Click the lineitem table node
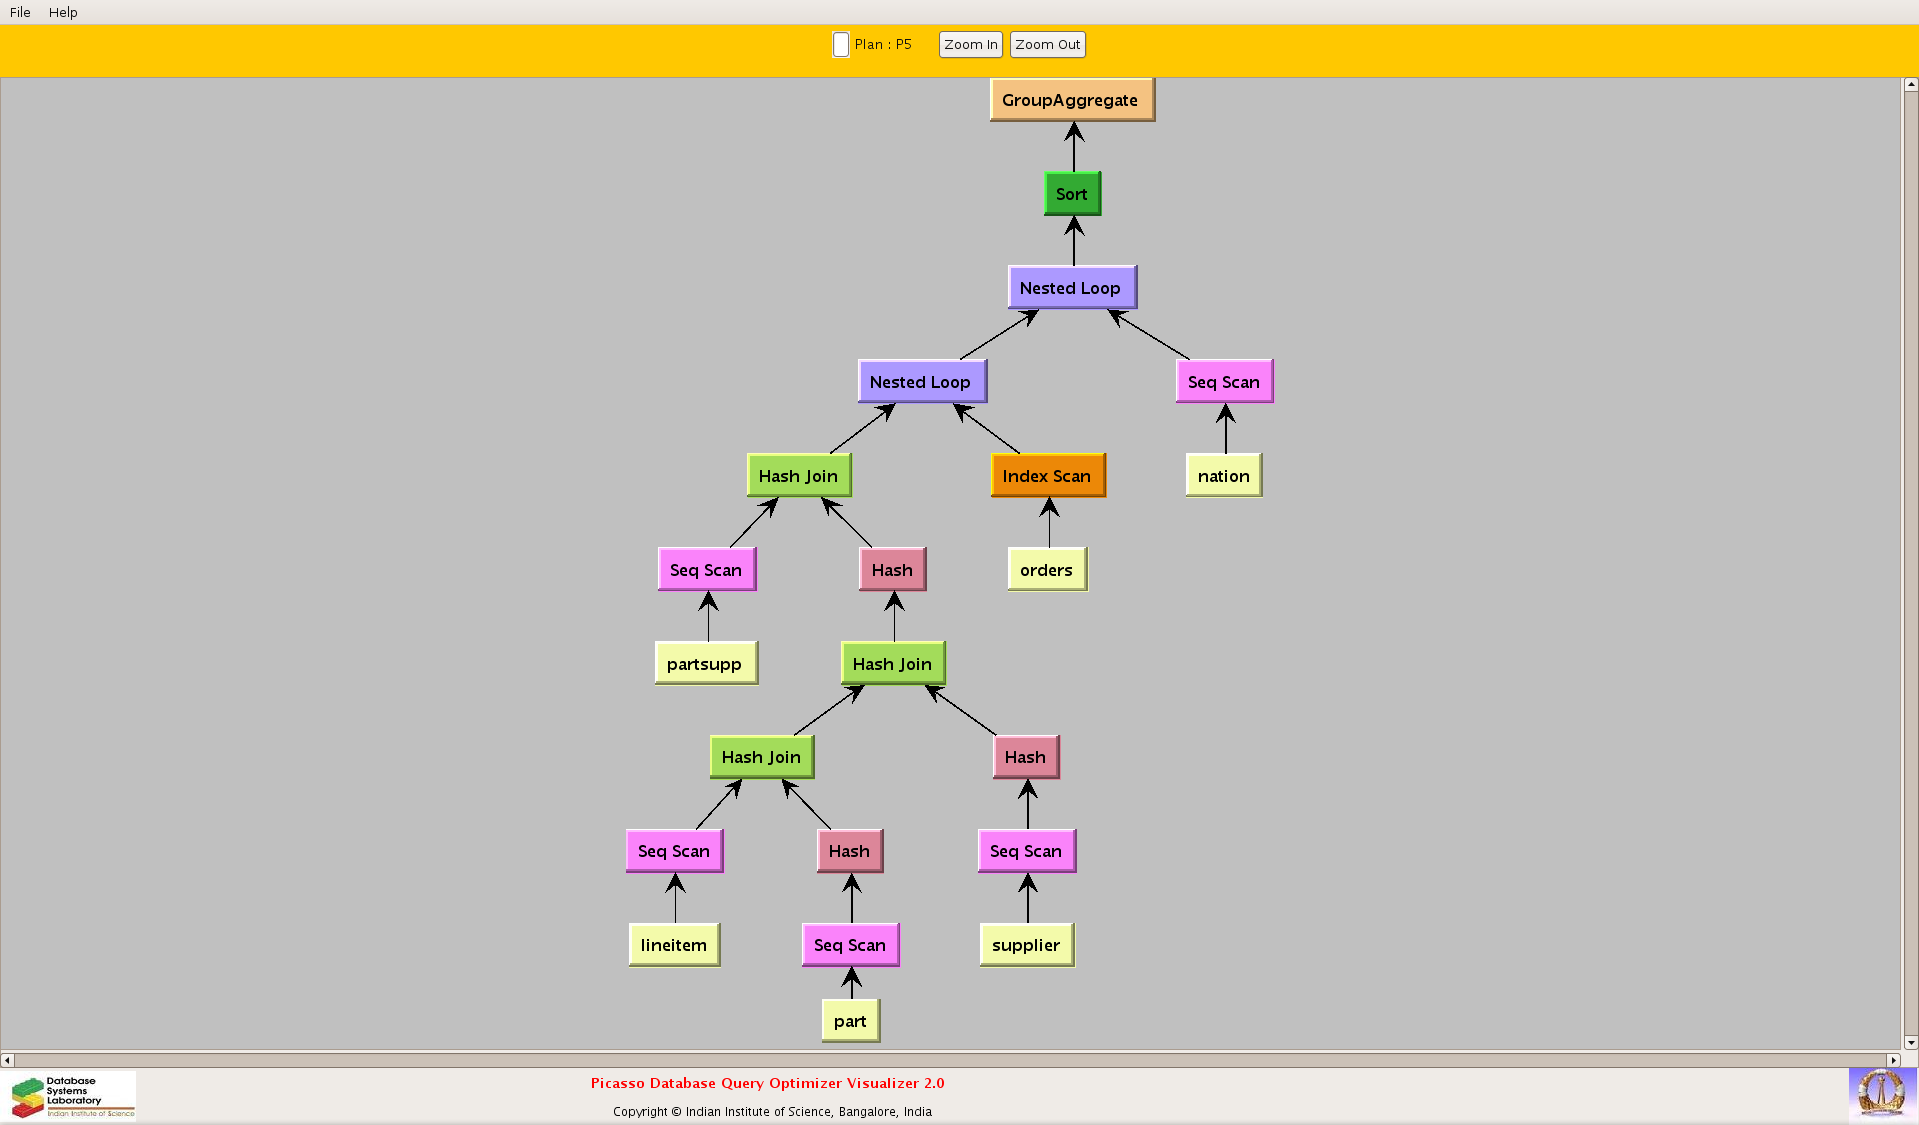 point(674,945)
